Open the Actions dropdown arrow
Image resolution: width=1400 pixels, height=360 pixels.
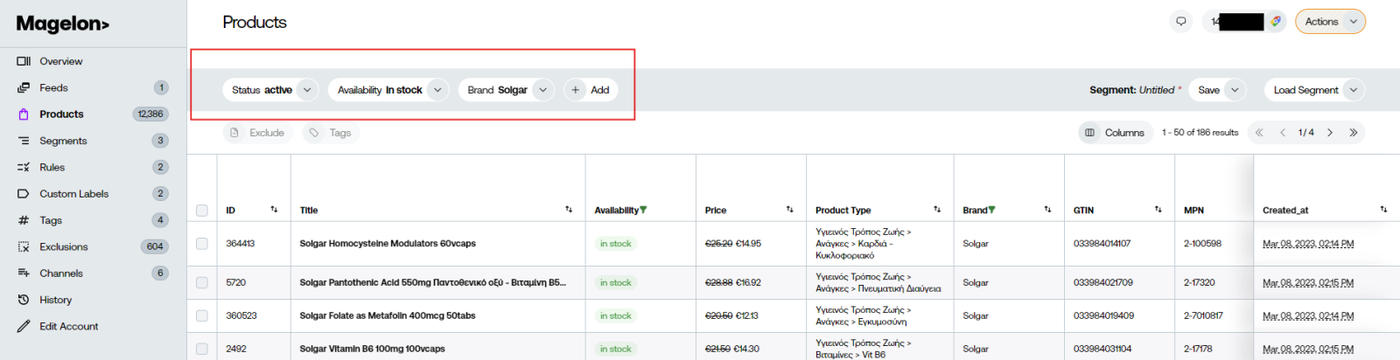coord(1353,21)
